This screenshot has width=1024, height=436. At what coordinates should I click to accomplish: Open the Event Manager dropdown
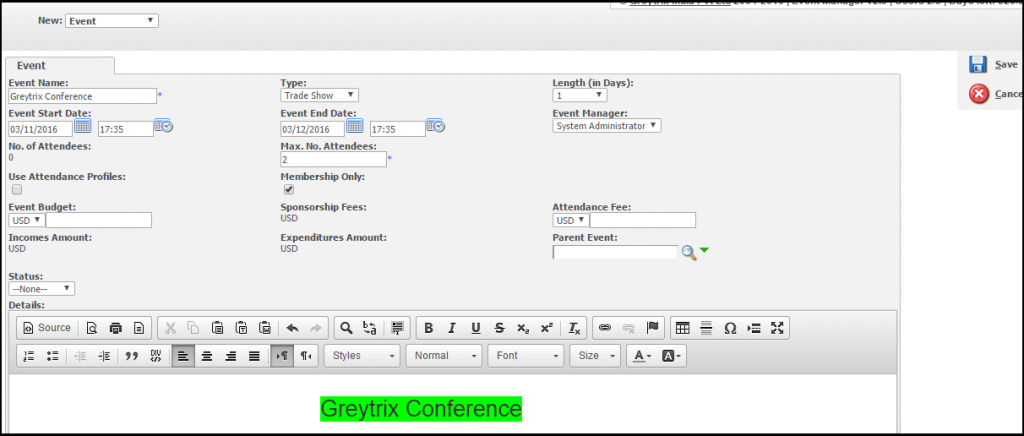607,126
